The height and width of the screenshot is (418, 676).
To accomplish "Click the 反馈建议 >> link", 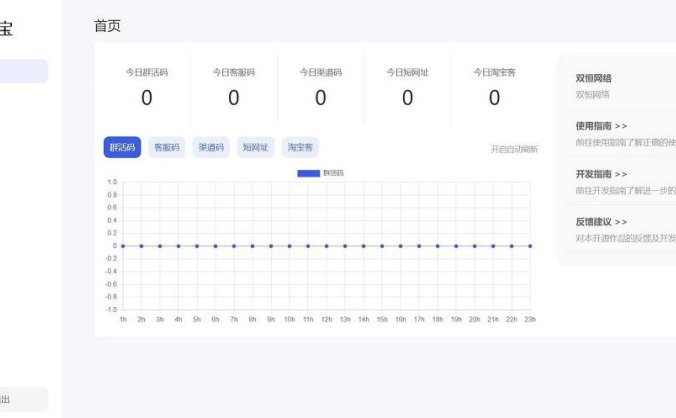I will [x=601, y=222].
